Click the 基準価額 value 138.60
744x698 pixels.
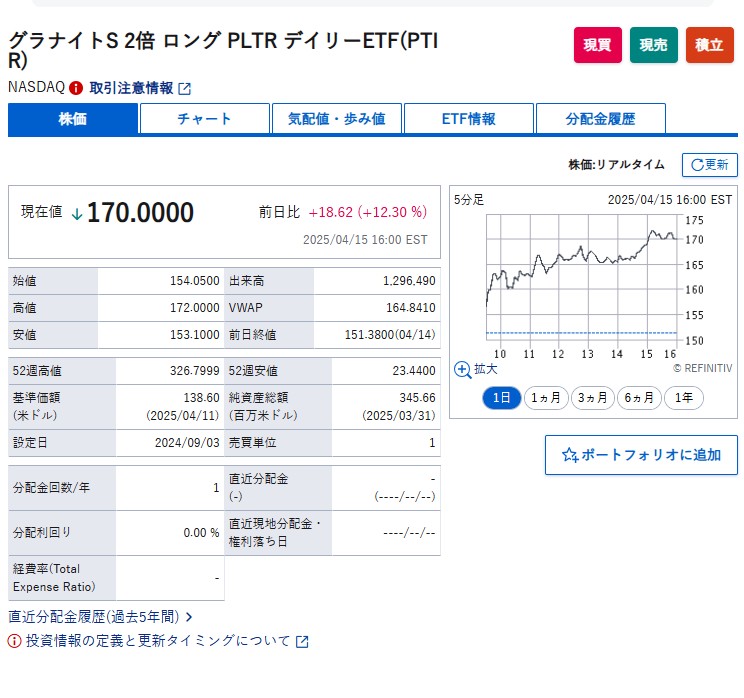tap(201, 398)
